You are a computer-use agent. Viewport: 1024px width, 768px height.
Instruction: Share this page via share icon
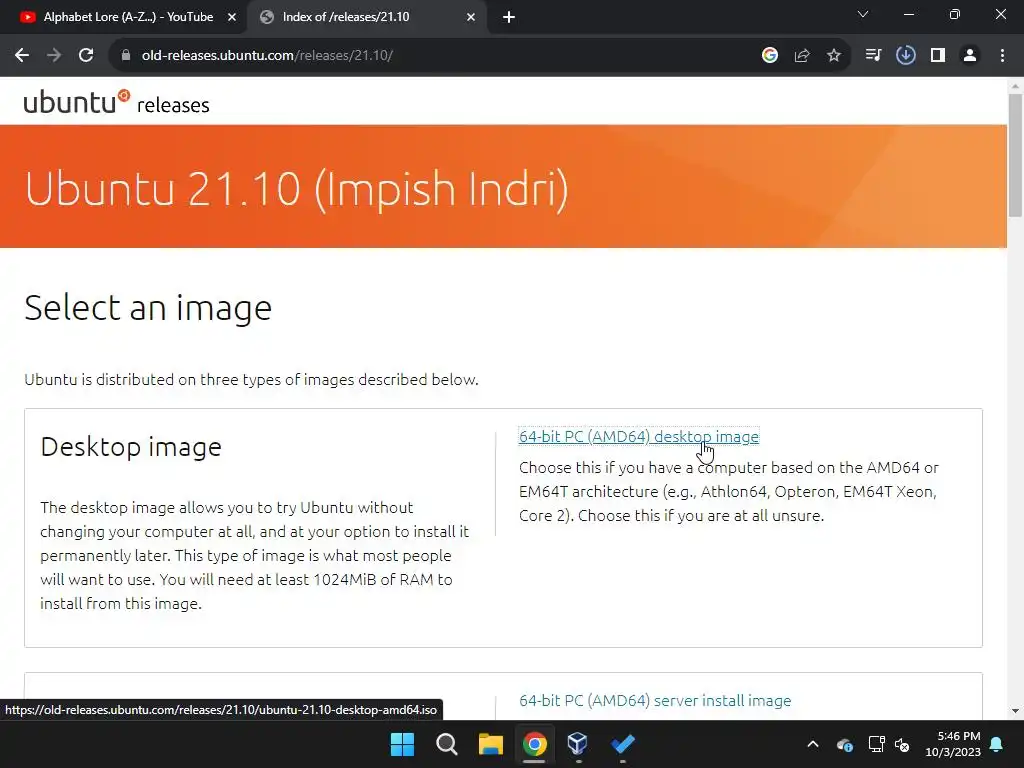point(802,56)
